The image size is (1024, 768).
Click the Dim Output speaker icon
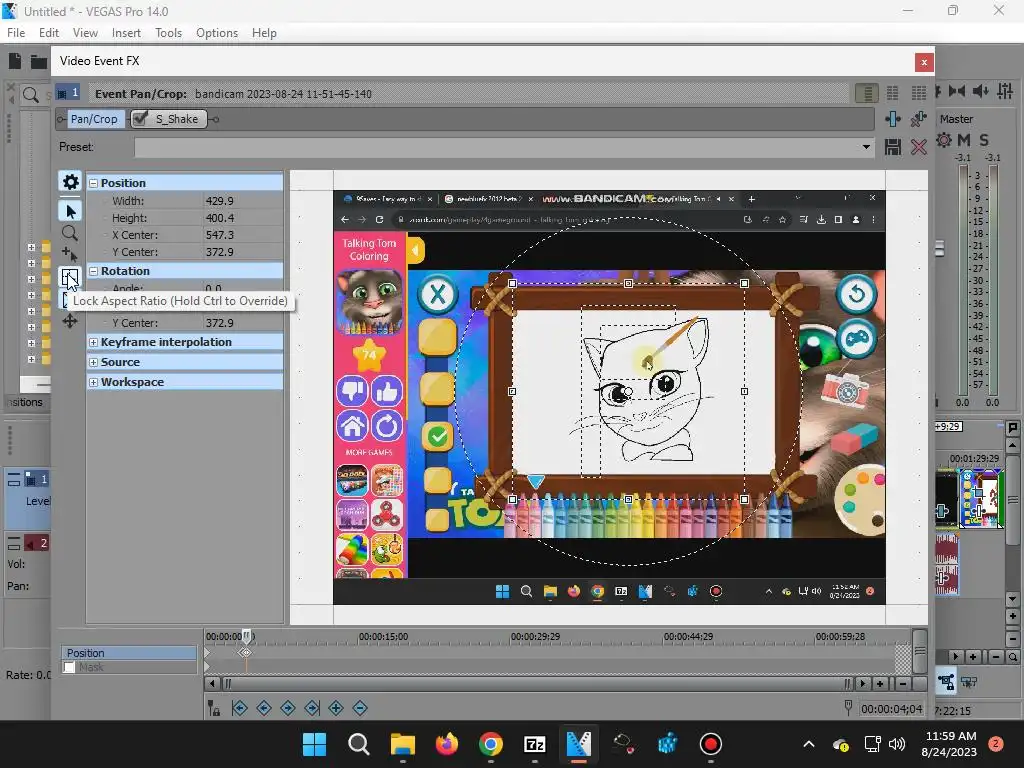[980, 91]
